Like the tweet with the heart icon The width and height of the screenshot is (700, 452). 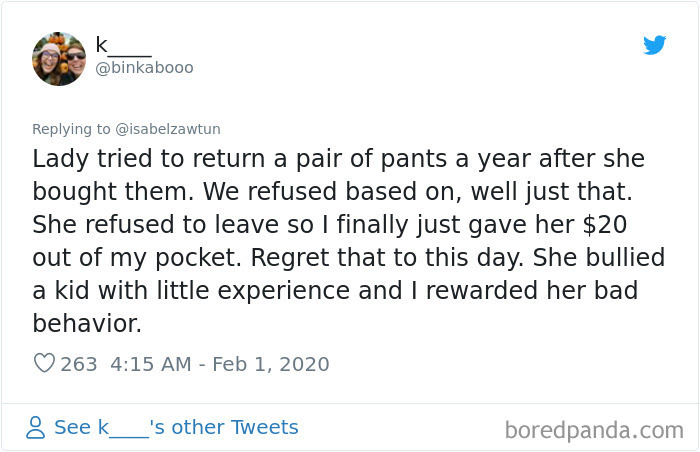[x=45, y=363]
